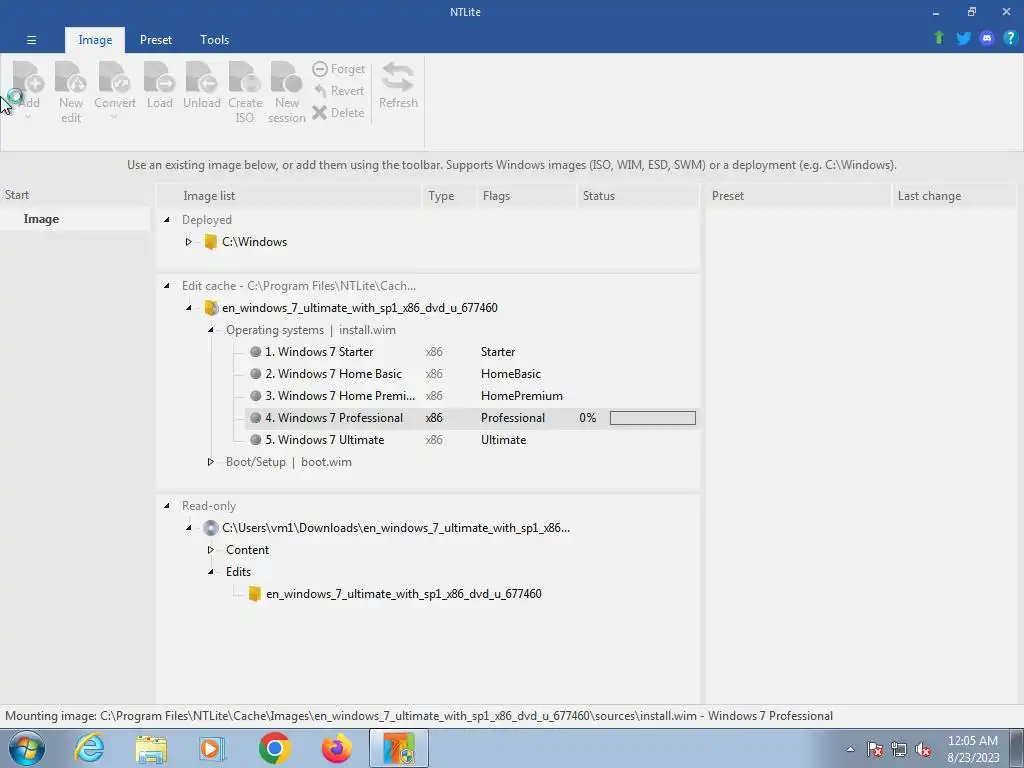Click the New session icon
1024x768 pixels.
point(286,78)
